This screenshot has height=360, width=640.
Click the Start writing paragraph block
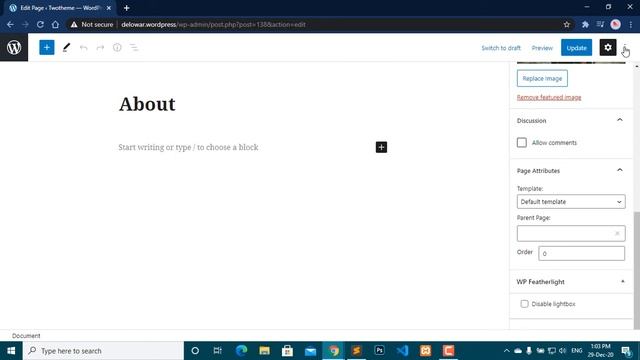coord(188,147)
